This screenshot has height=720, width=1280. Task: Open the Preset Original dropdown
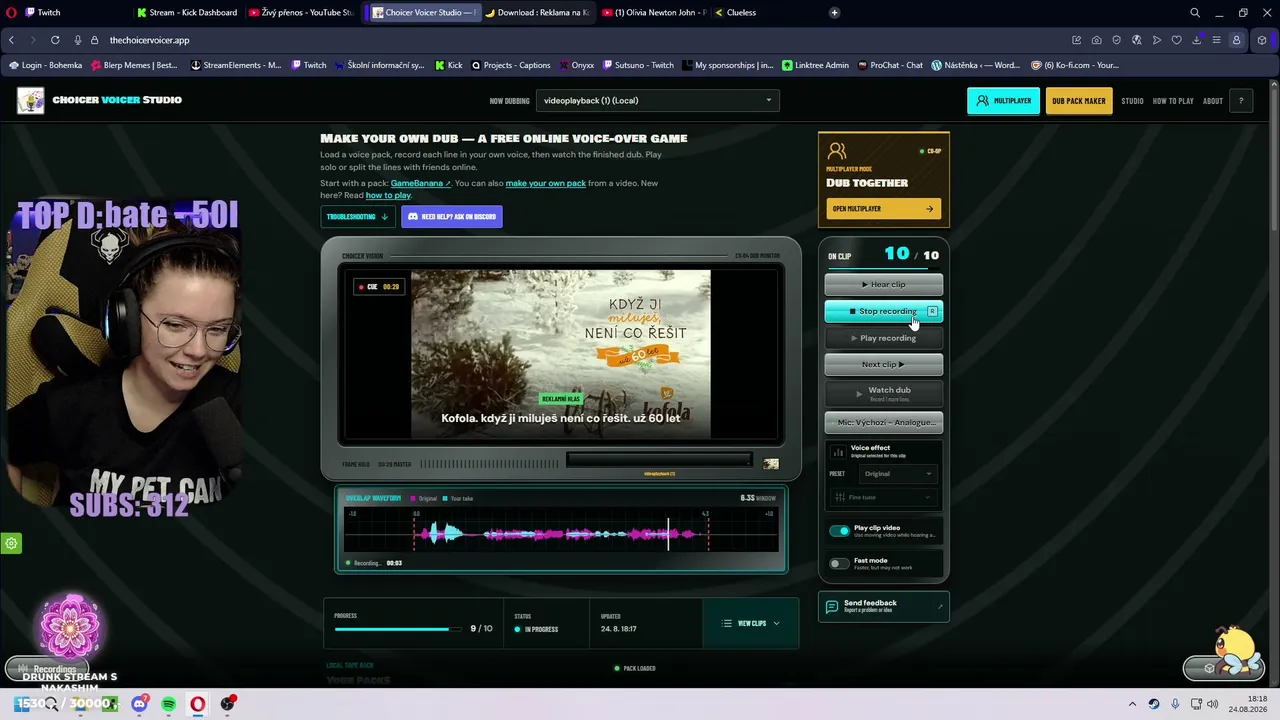(897, 474)
